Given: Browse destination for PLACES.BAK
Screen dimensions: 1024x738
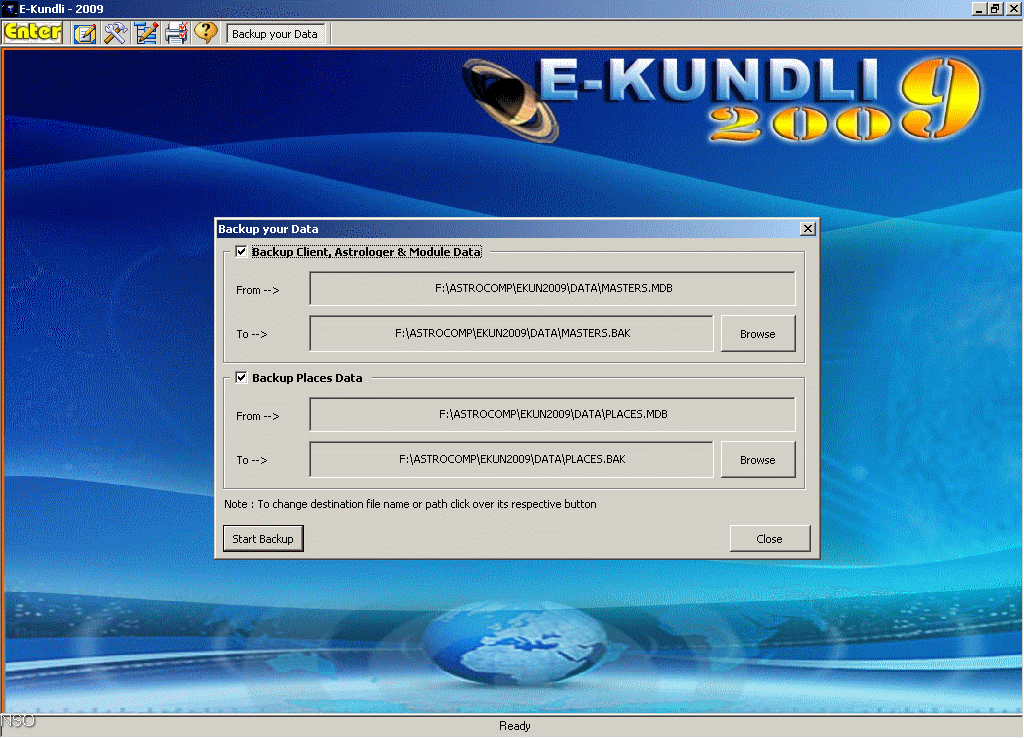Looking at the screenshot, I should coord(758,460).
